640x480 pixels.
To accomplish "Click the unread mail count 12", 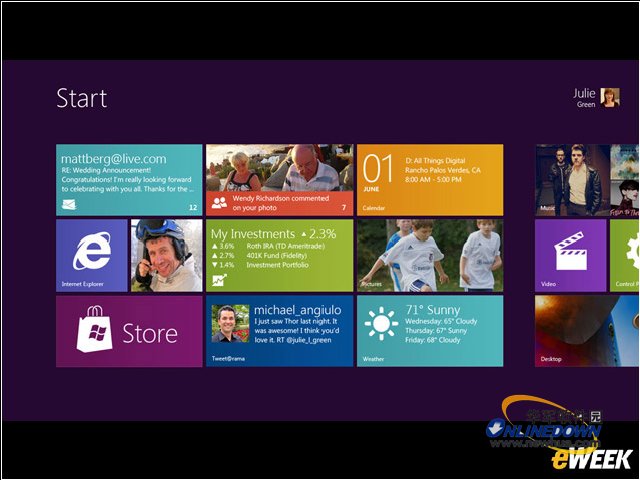I will (193, 207).
